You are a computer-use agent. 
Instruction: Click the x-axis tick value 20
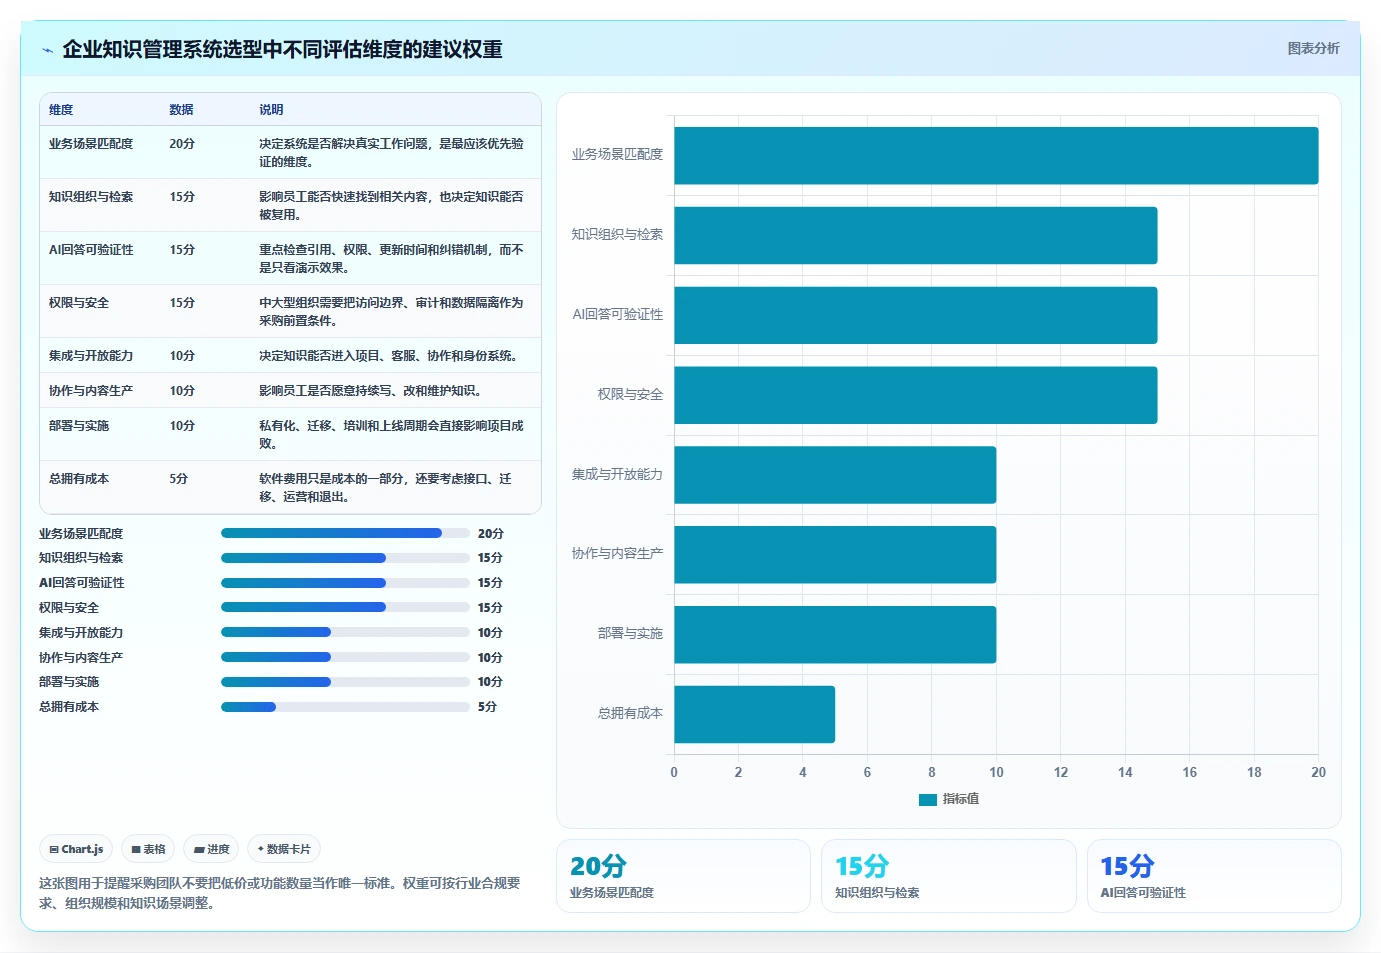click(x=1318, y=772)
